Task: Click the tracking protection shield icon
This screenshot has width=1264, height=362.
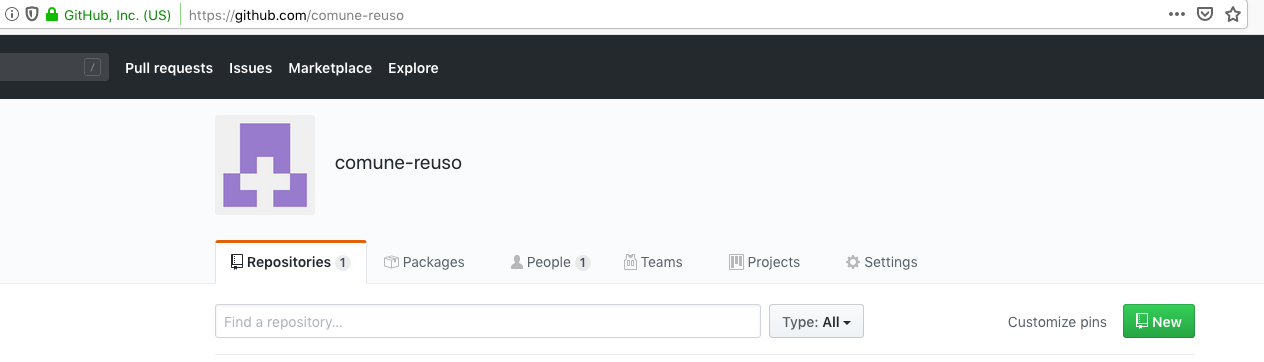Action: click(x=32, y=15)
